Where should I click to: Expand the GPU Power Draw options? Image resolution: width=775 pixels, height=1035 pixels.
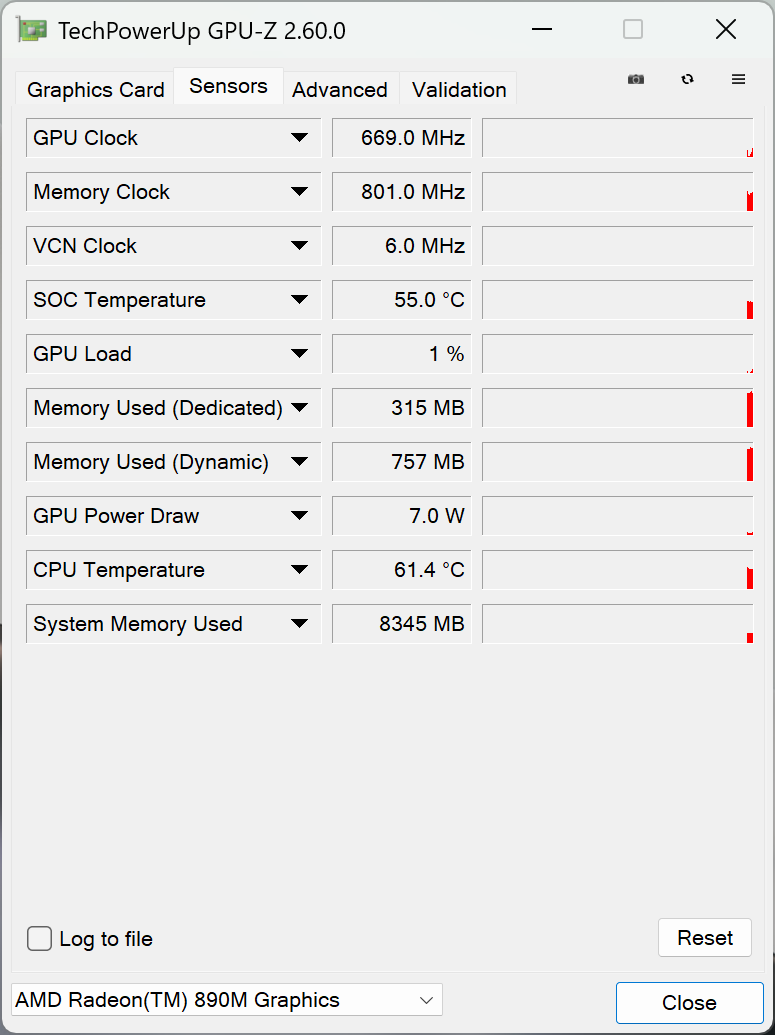click(299, 515)
